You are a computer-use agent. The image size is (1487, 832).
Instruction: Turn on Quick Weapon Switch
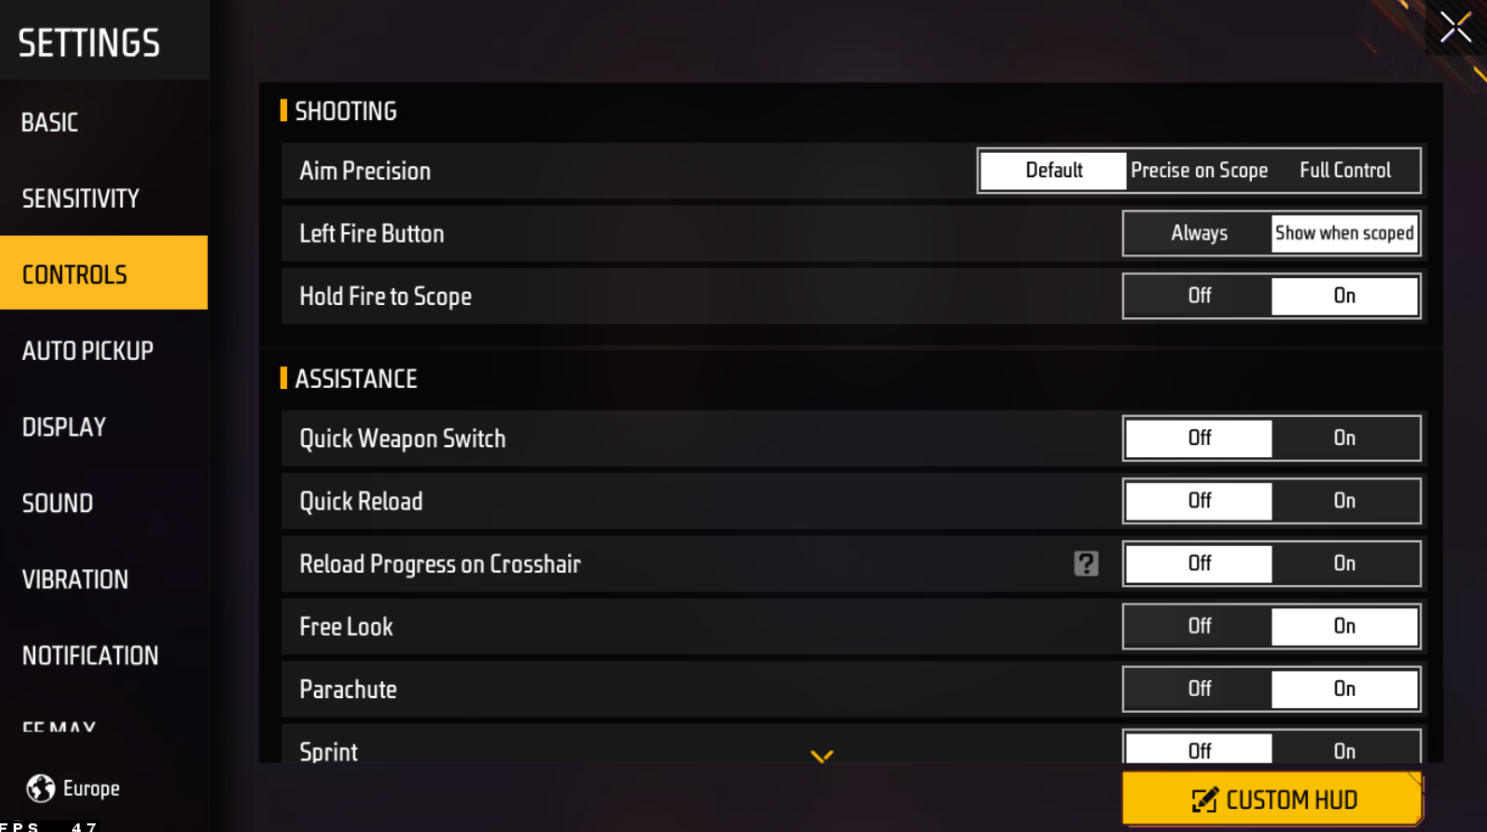1344,438
